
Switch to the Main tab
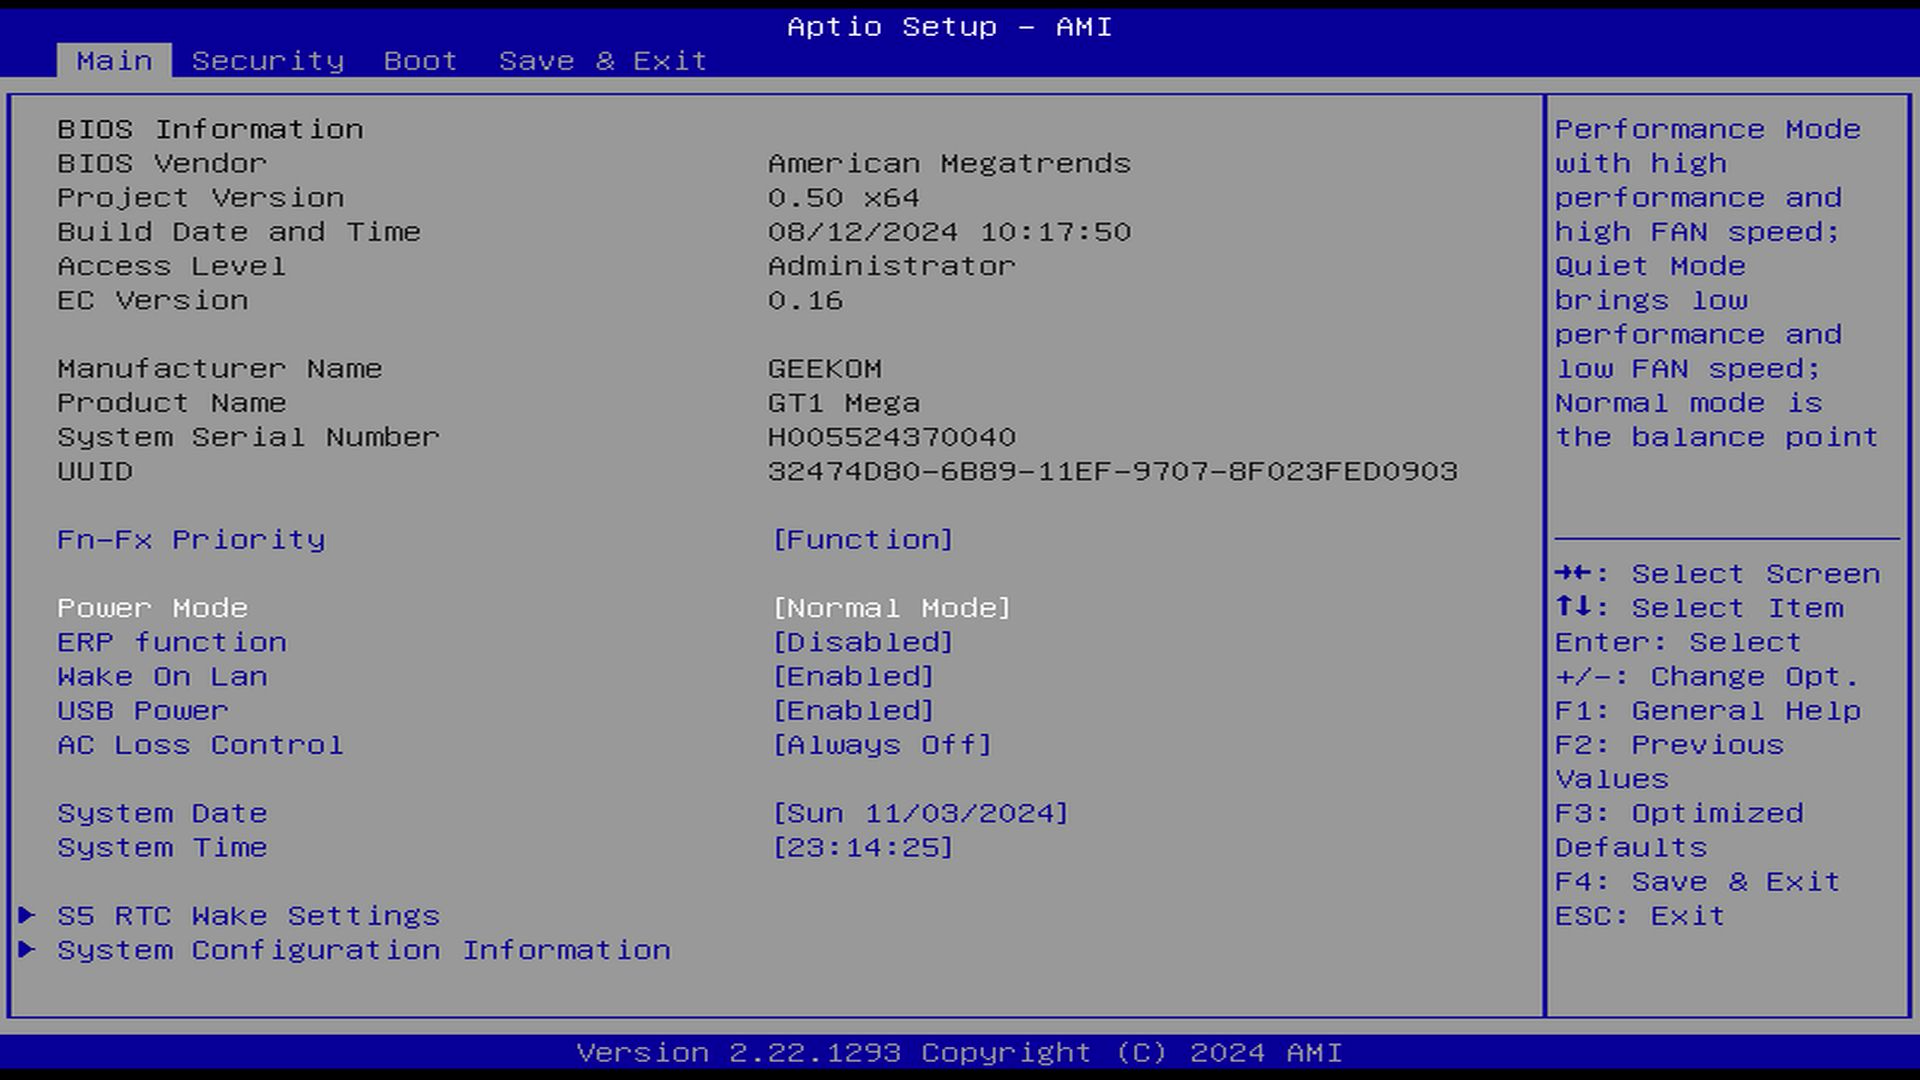click(114, 60)
